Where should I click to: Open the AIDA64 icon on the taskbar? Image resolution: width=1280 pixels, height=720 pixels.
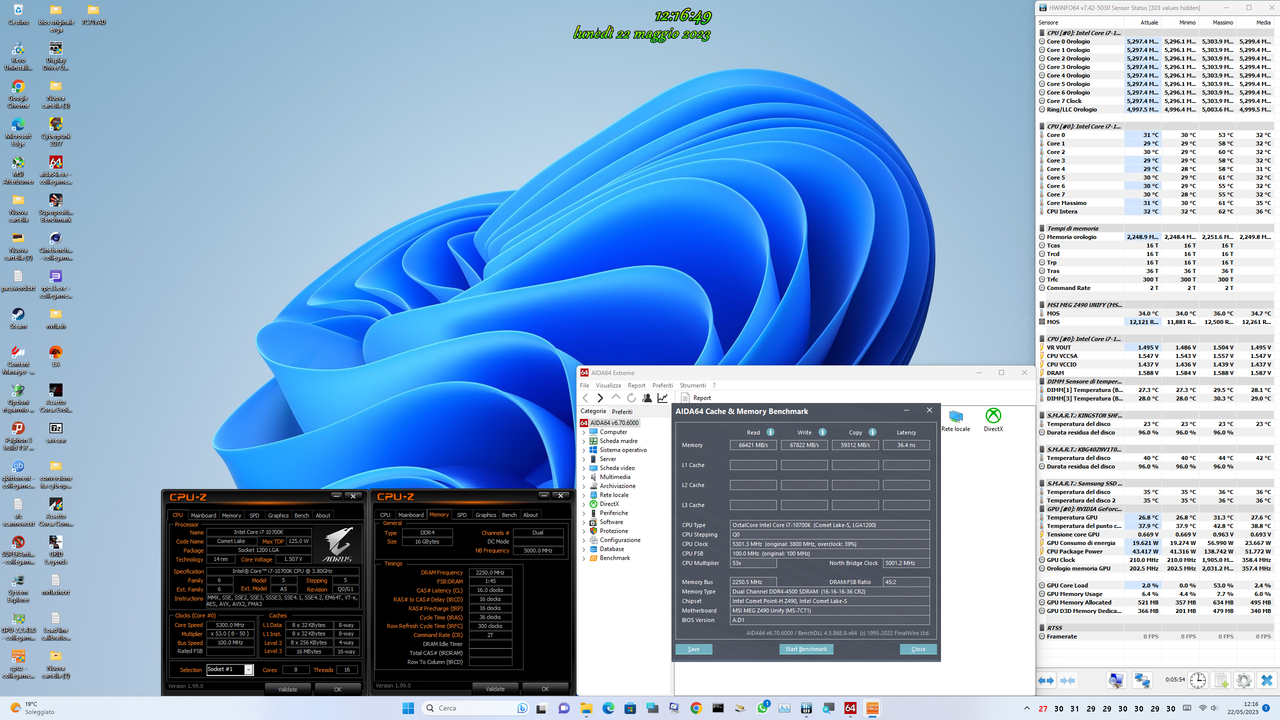point(850,708)
